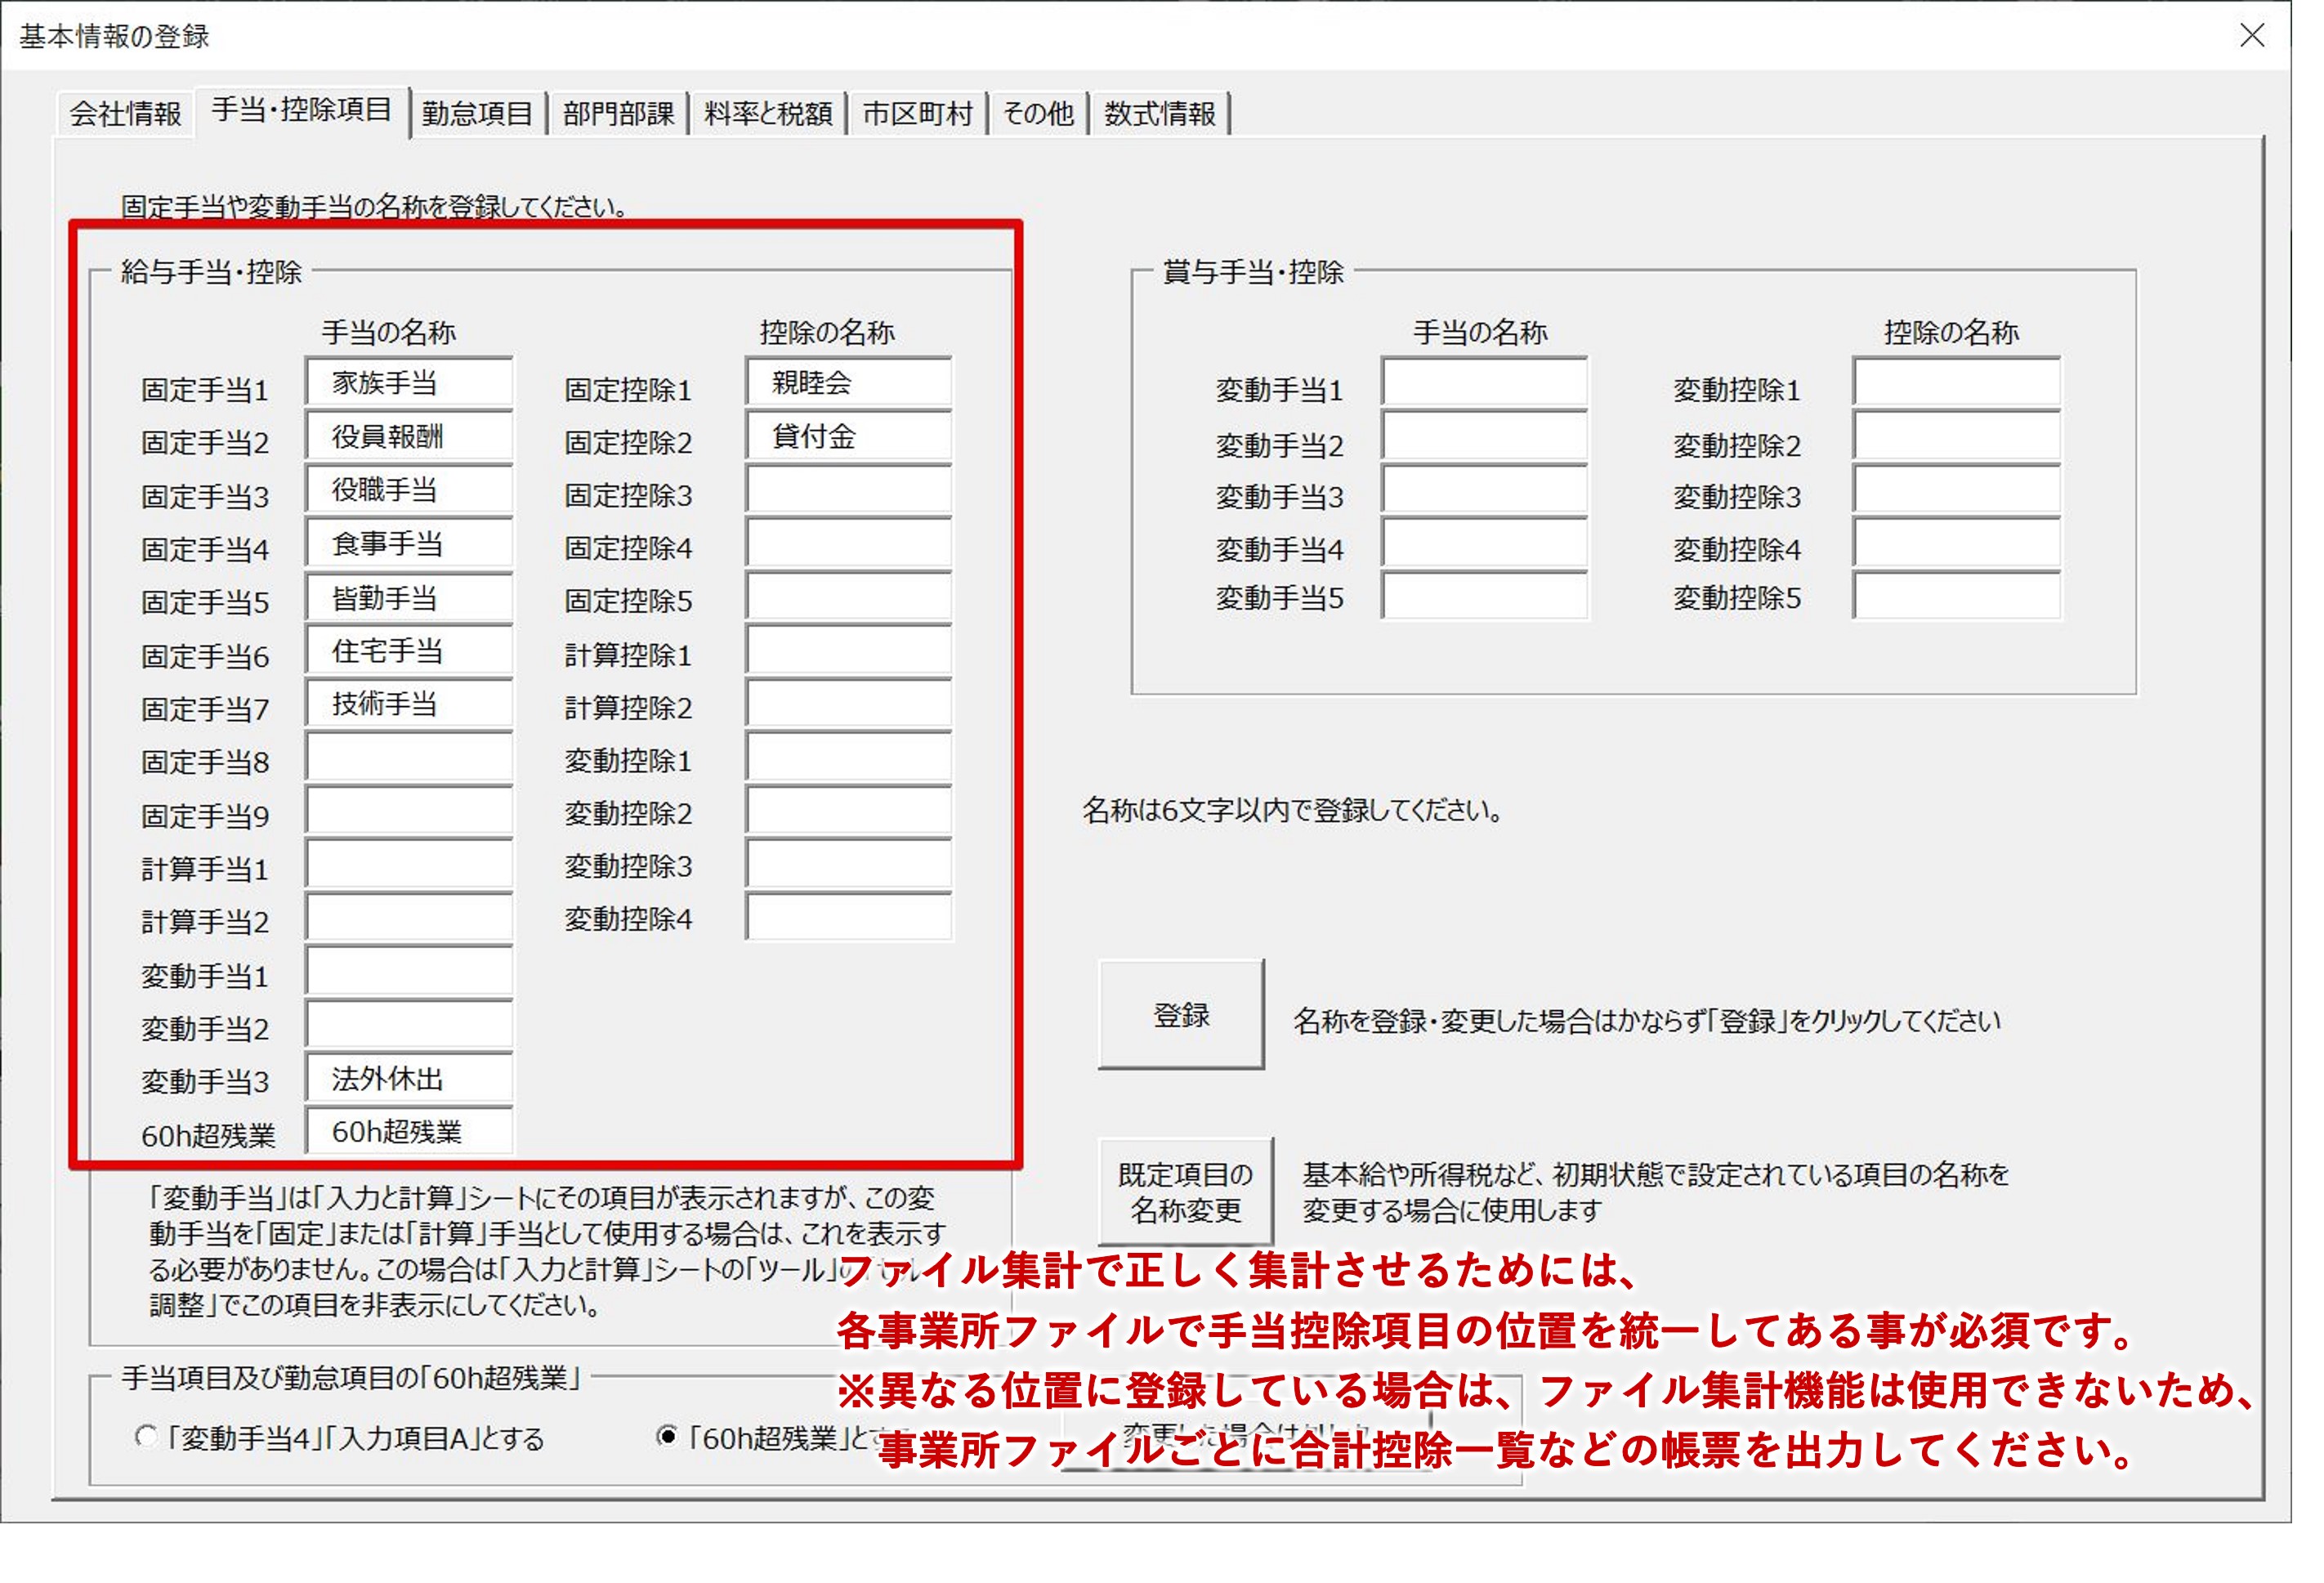The width and height of the screenshot is (2324, 1583).
Task: Open the 数式情報 tab
Action: 1159,114
